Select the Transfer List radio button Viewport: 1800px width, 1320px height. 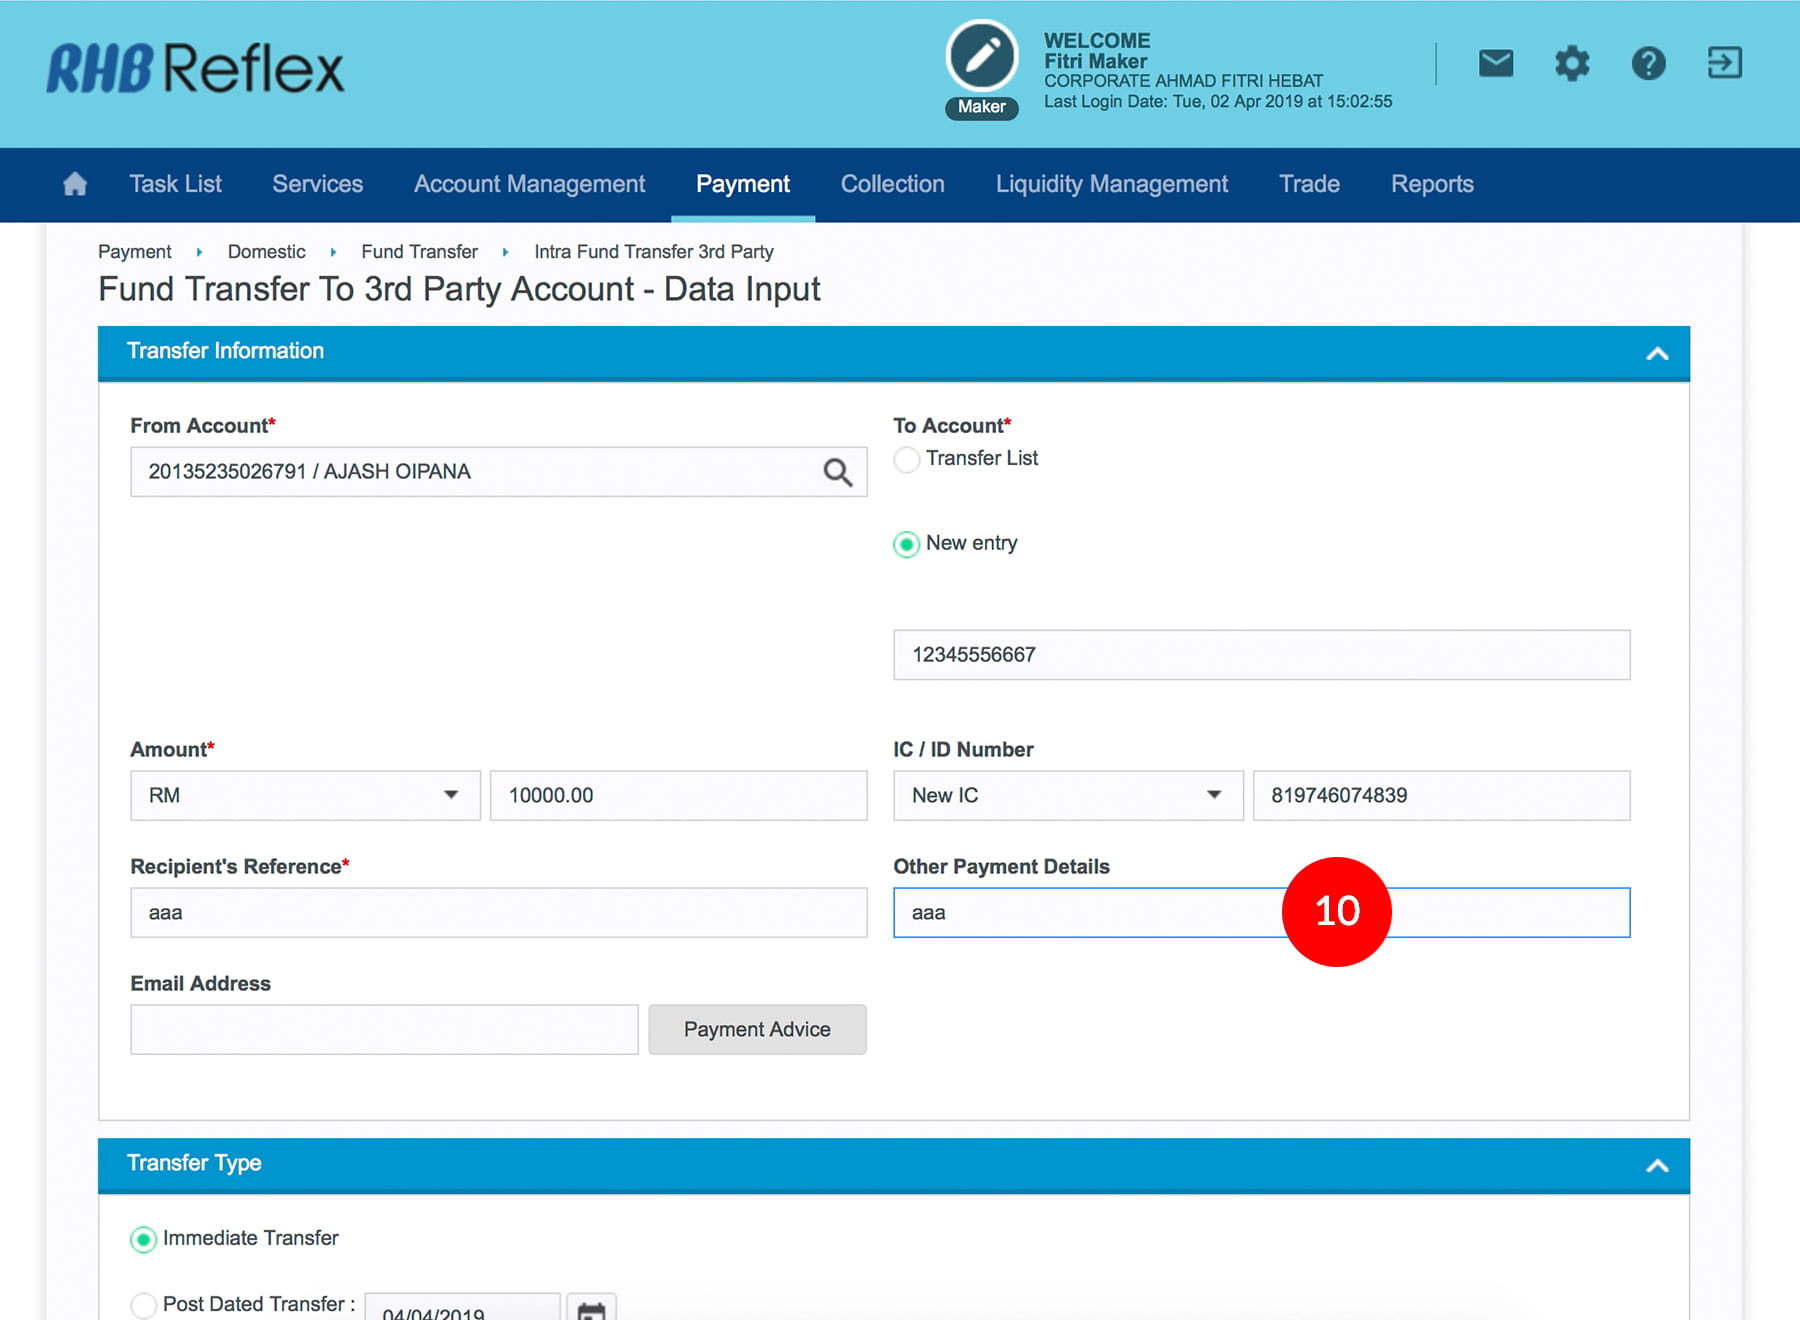point(907,459)
